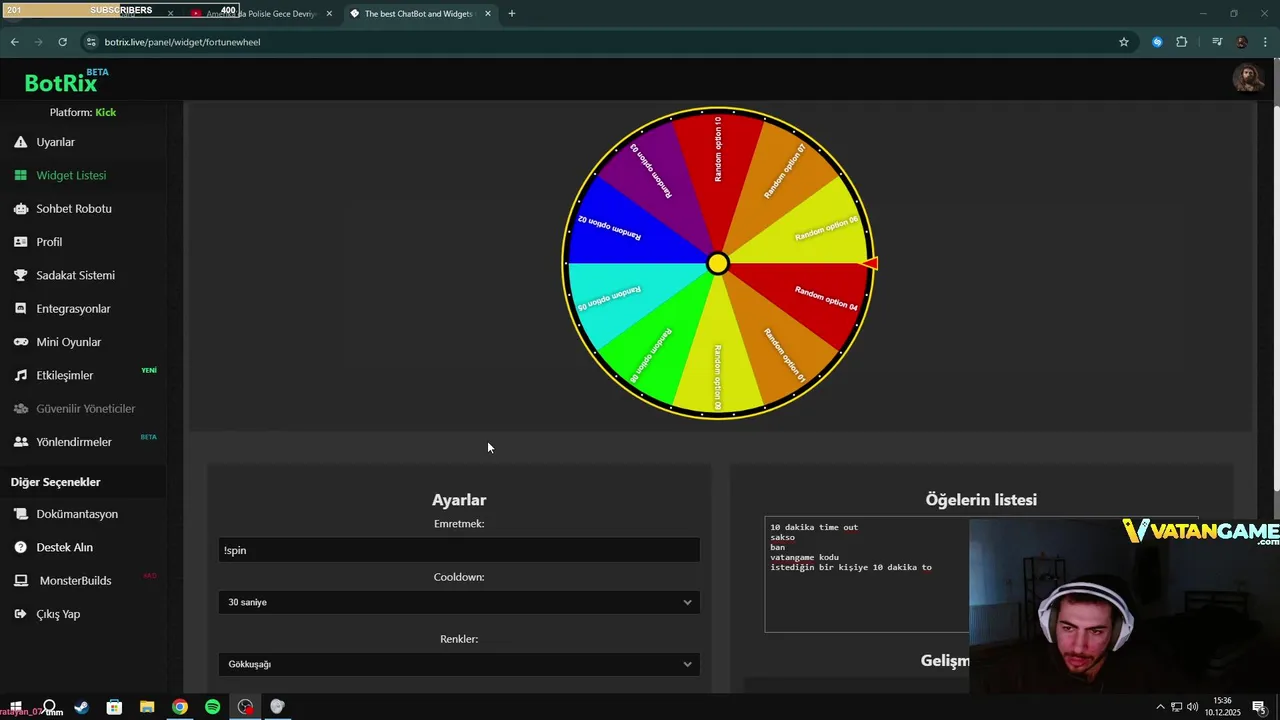Click the Sohbet Robotu robot icon
The image size is (1280, 720).
pos(20,209)
